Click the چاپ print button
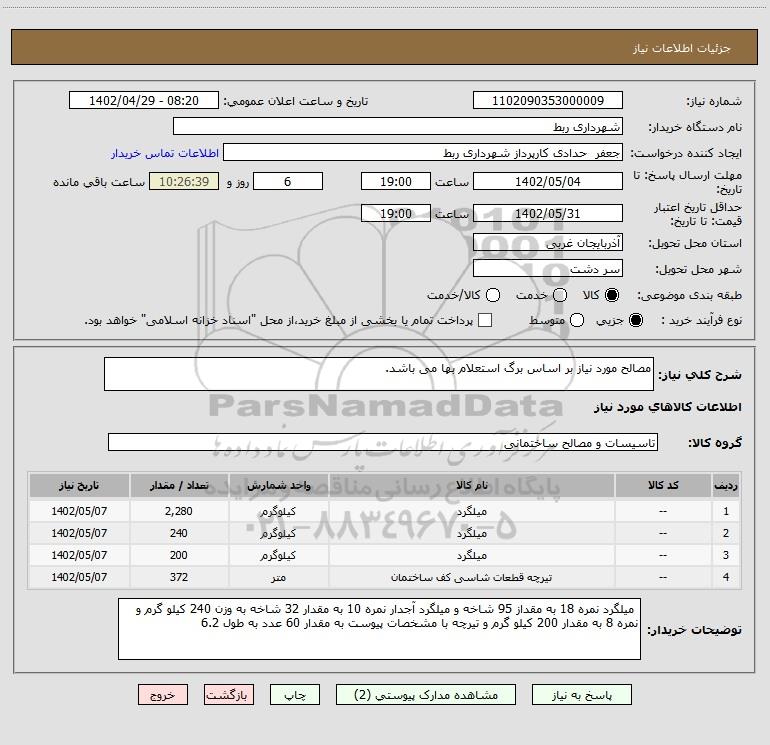Image resolution: width=770 pixels, height=745 pixels. pos(295,695)
